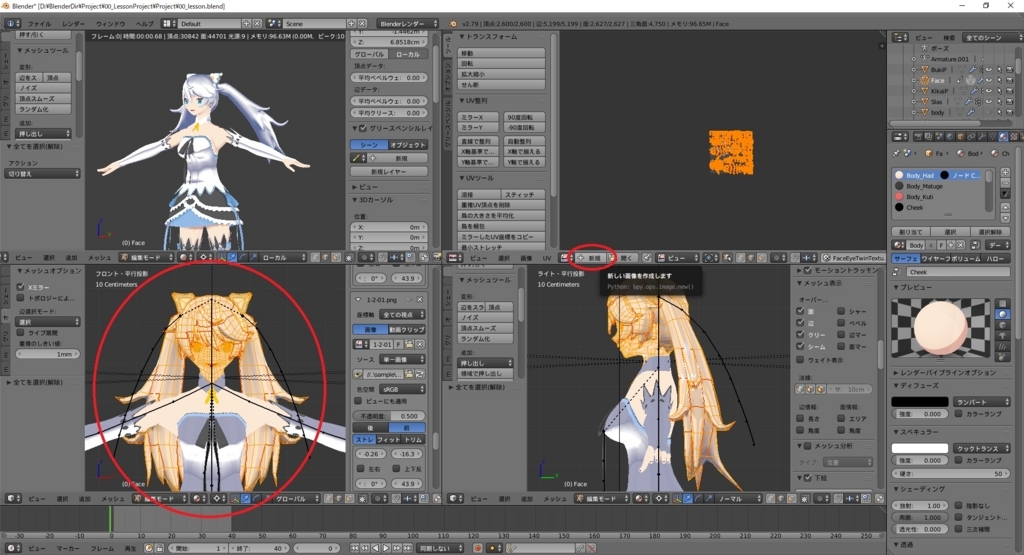
Task: Click the 新規 new image button
Action: coord(590,258)
